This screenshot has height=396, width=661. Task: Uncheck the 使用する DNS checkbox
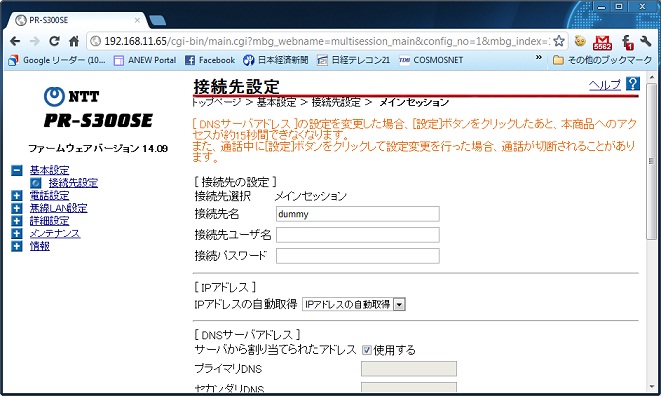point(367,350)
